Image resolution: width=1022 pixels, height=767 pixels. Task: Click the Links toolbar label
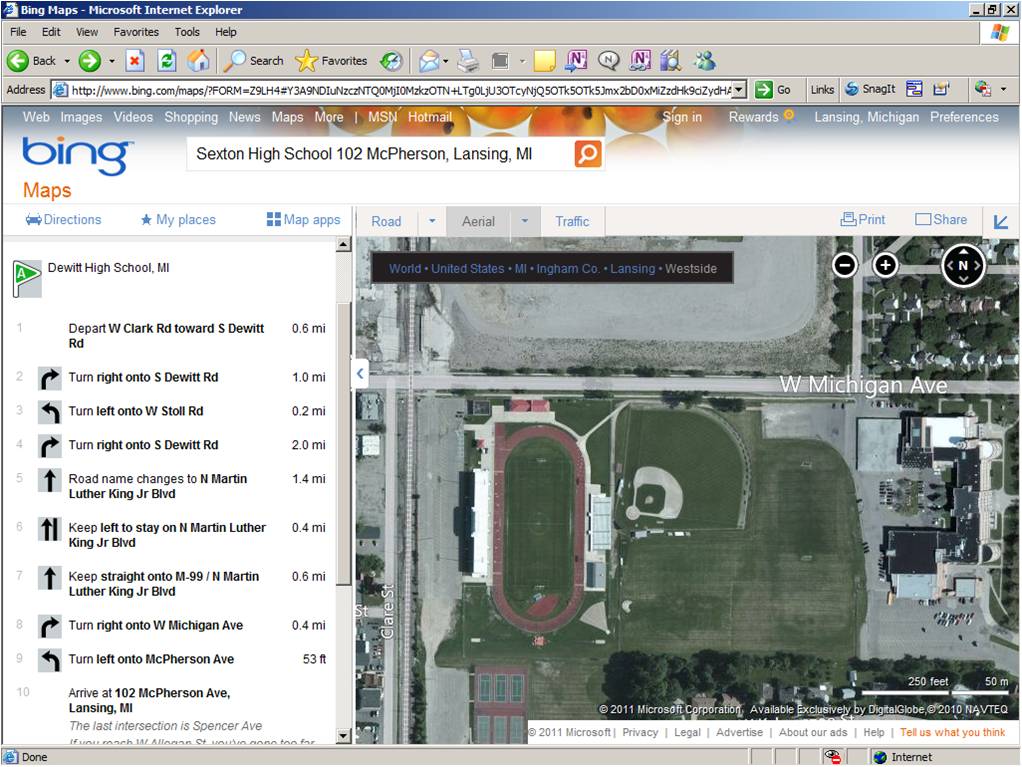822,89
